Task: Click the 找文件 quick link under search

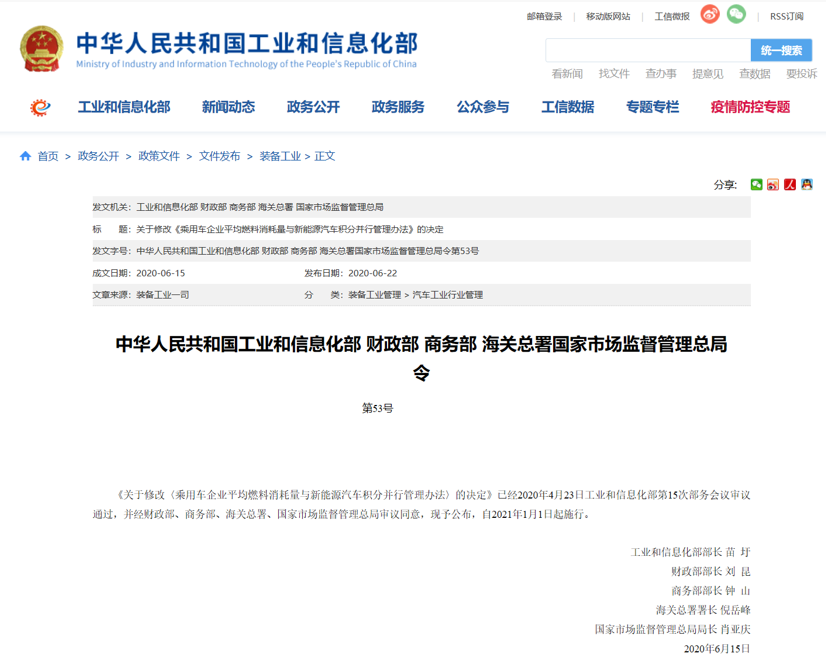Action: (x=614, y=74)
